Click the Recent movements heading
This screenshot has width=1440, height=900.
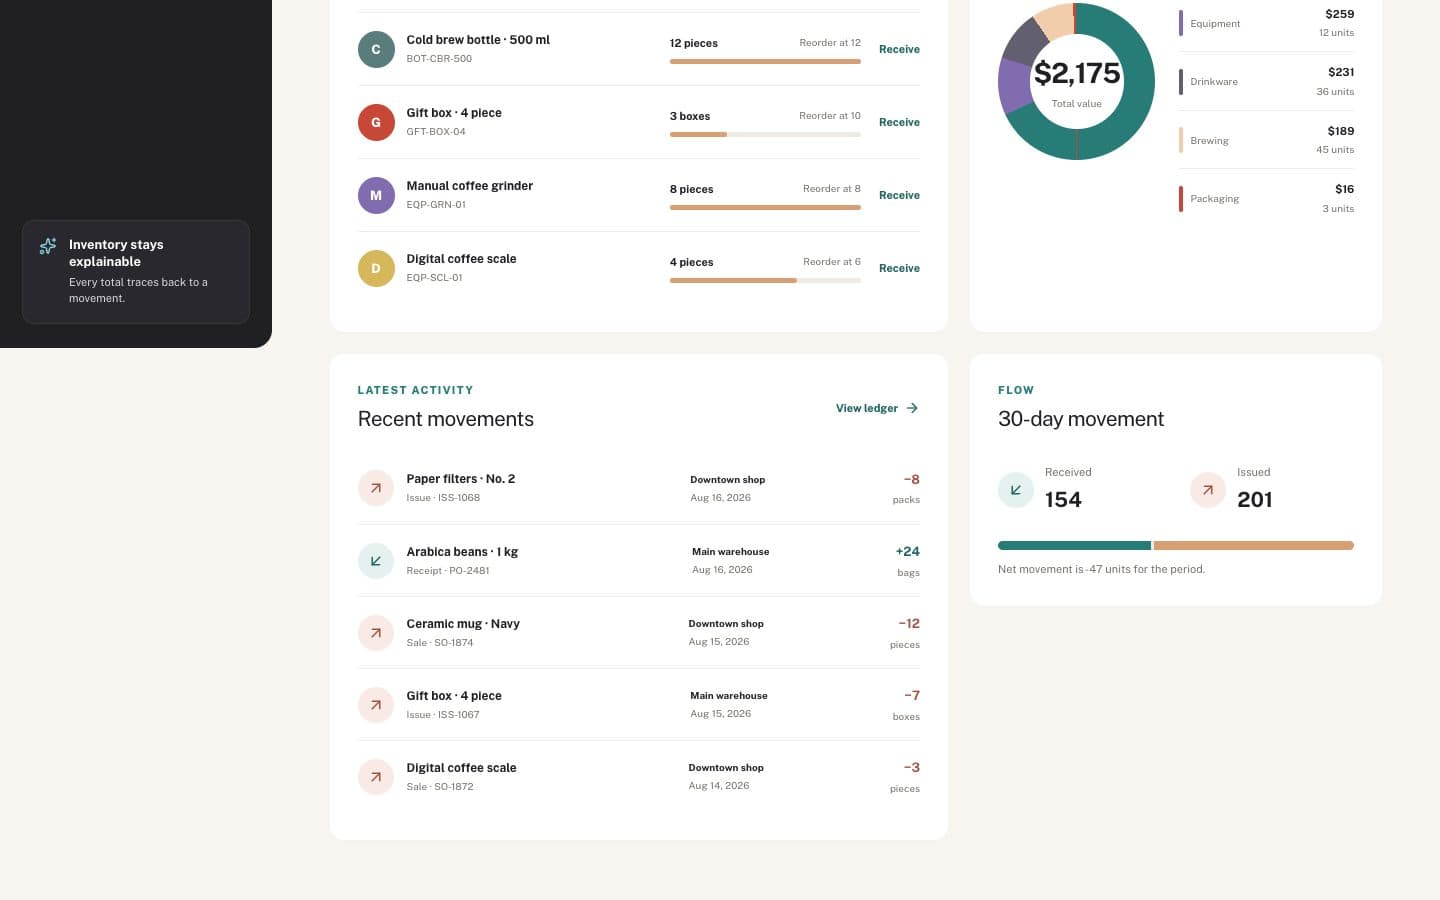click(x=446, y=419)
